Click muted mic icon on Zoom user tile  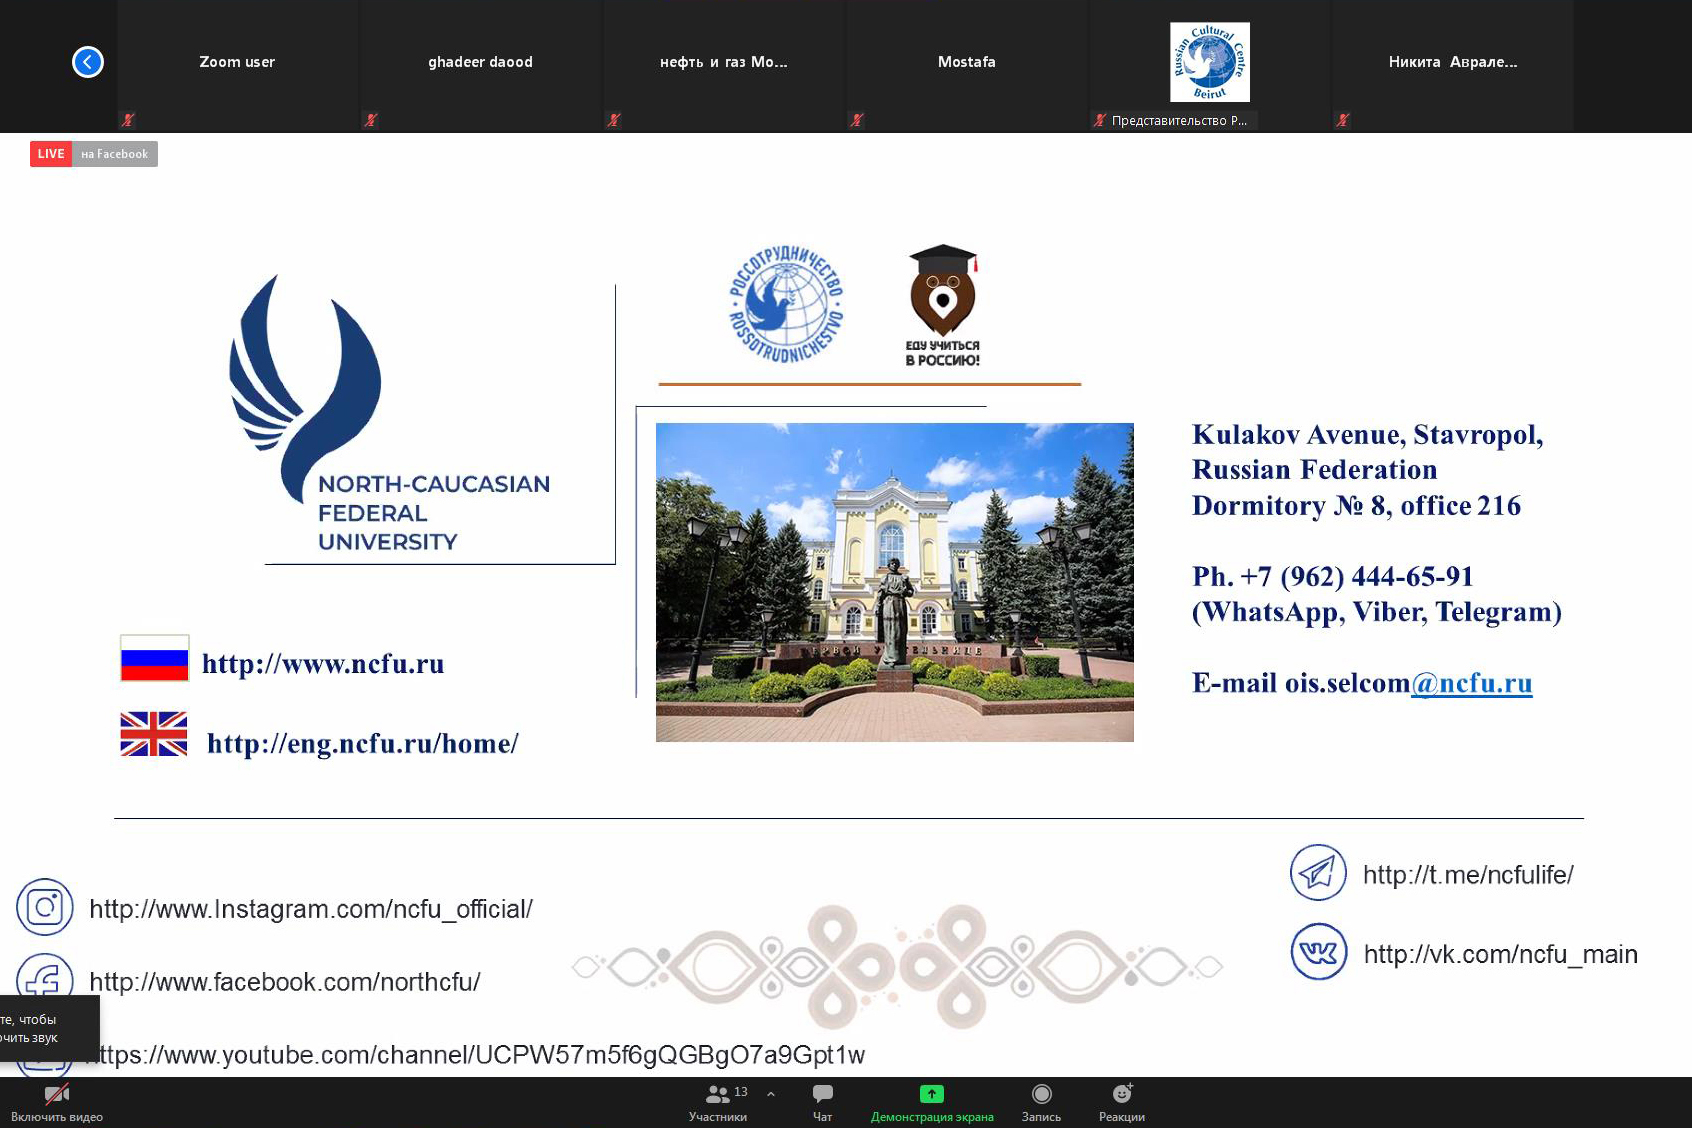click(x=128, y=120)
